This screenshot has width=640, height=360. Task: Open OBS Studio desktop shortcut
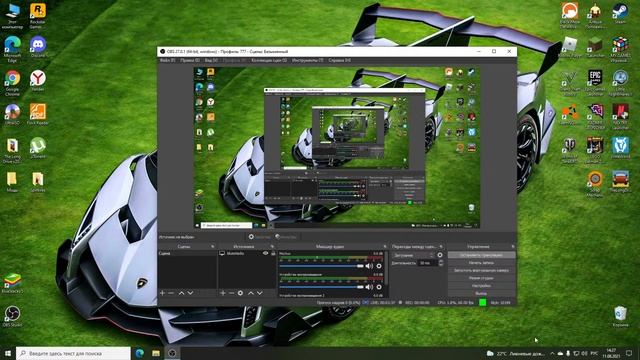12,316
